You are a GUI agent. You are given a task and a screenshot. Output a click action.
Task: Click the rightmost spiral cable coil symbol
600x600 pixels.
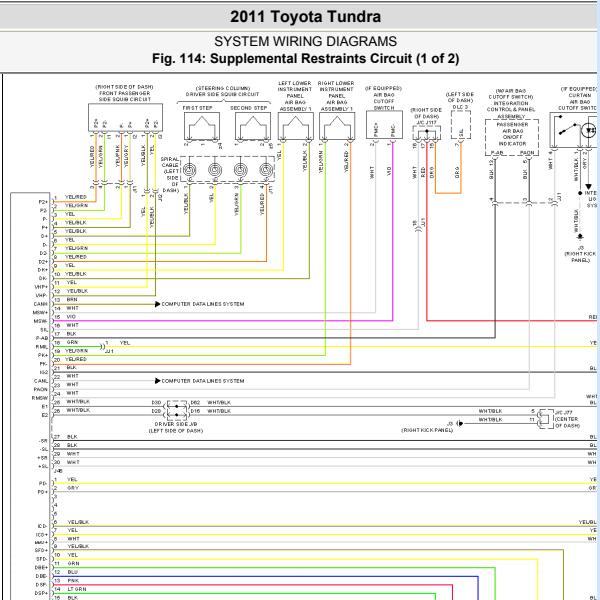(266, 170)
